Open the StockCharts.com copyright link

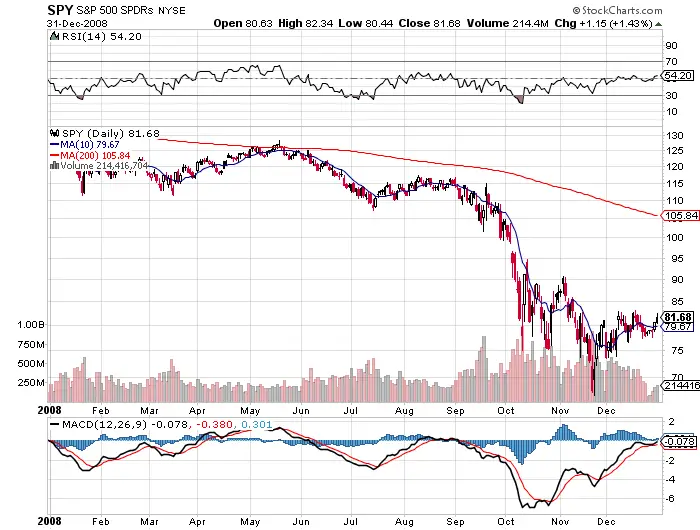click(617, 10)
